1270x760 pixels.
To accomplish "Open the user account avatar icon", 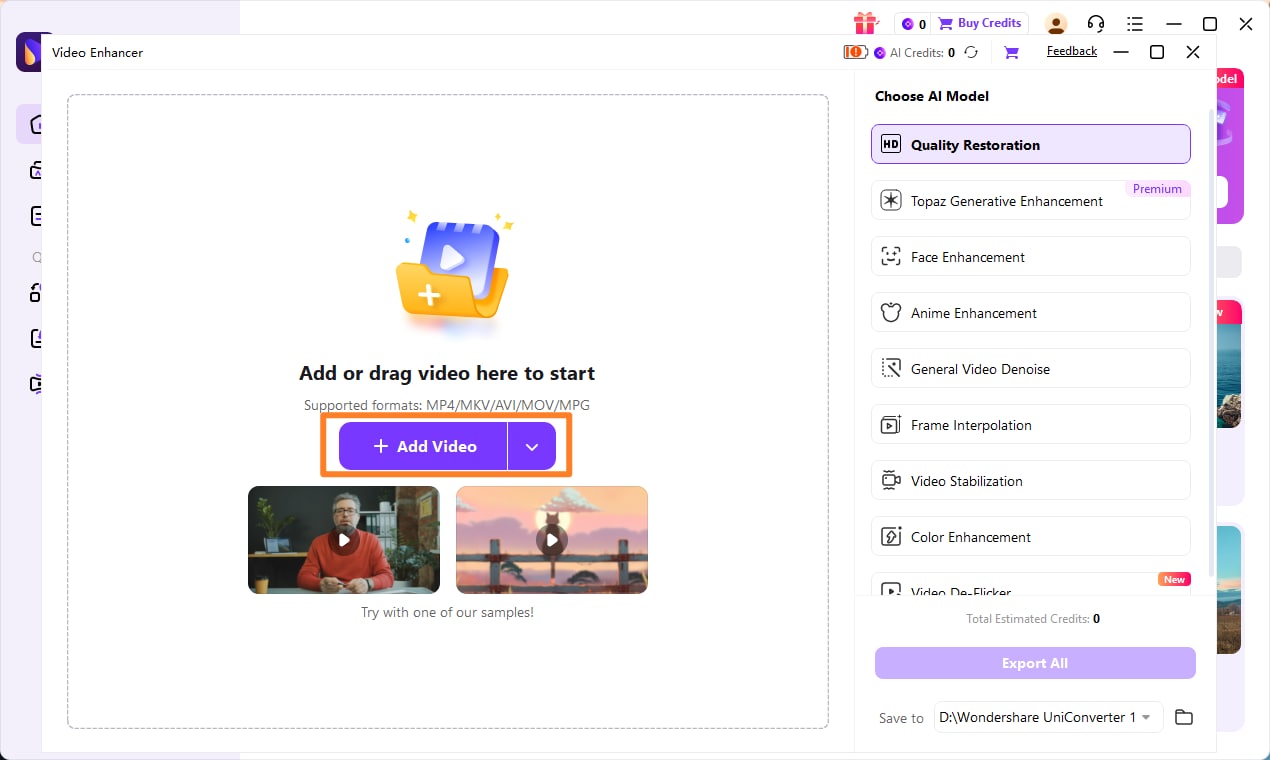I will point(1056,24).
